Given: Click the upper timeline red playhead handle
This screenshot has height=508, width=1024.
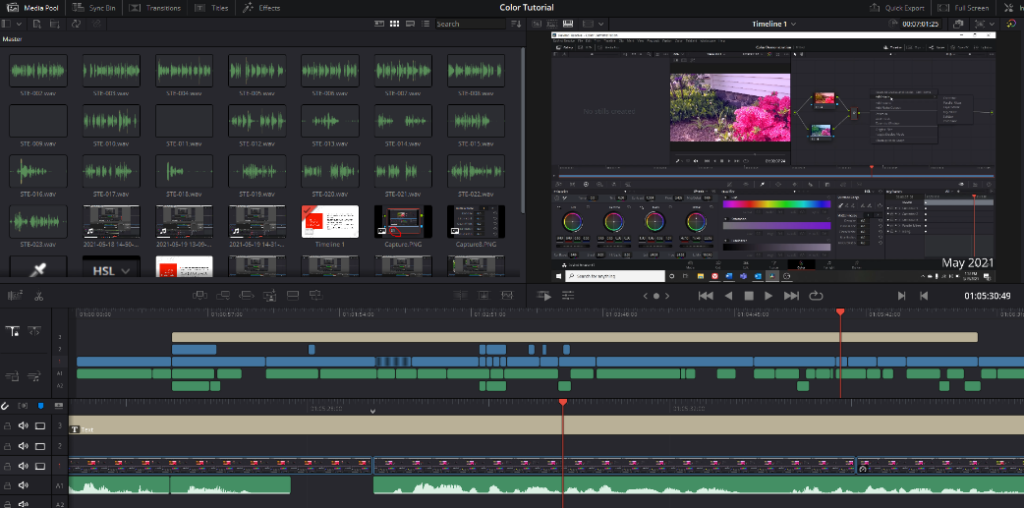Looking at the screenshot, I should coord(840,313).
